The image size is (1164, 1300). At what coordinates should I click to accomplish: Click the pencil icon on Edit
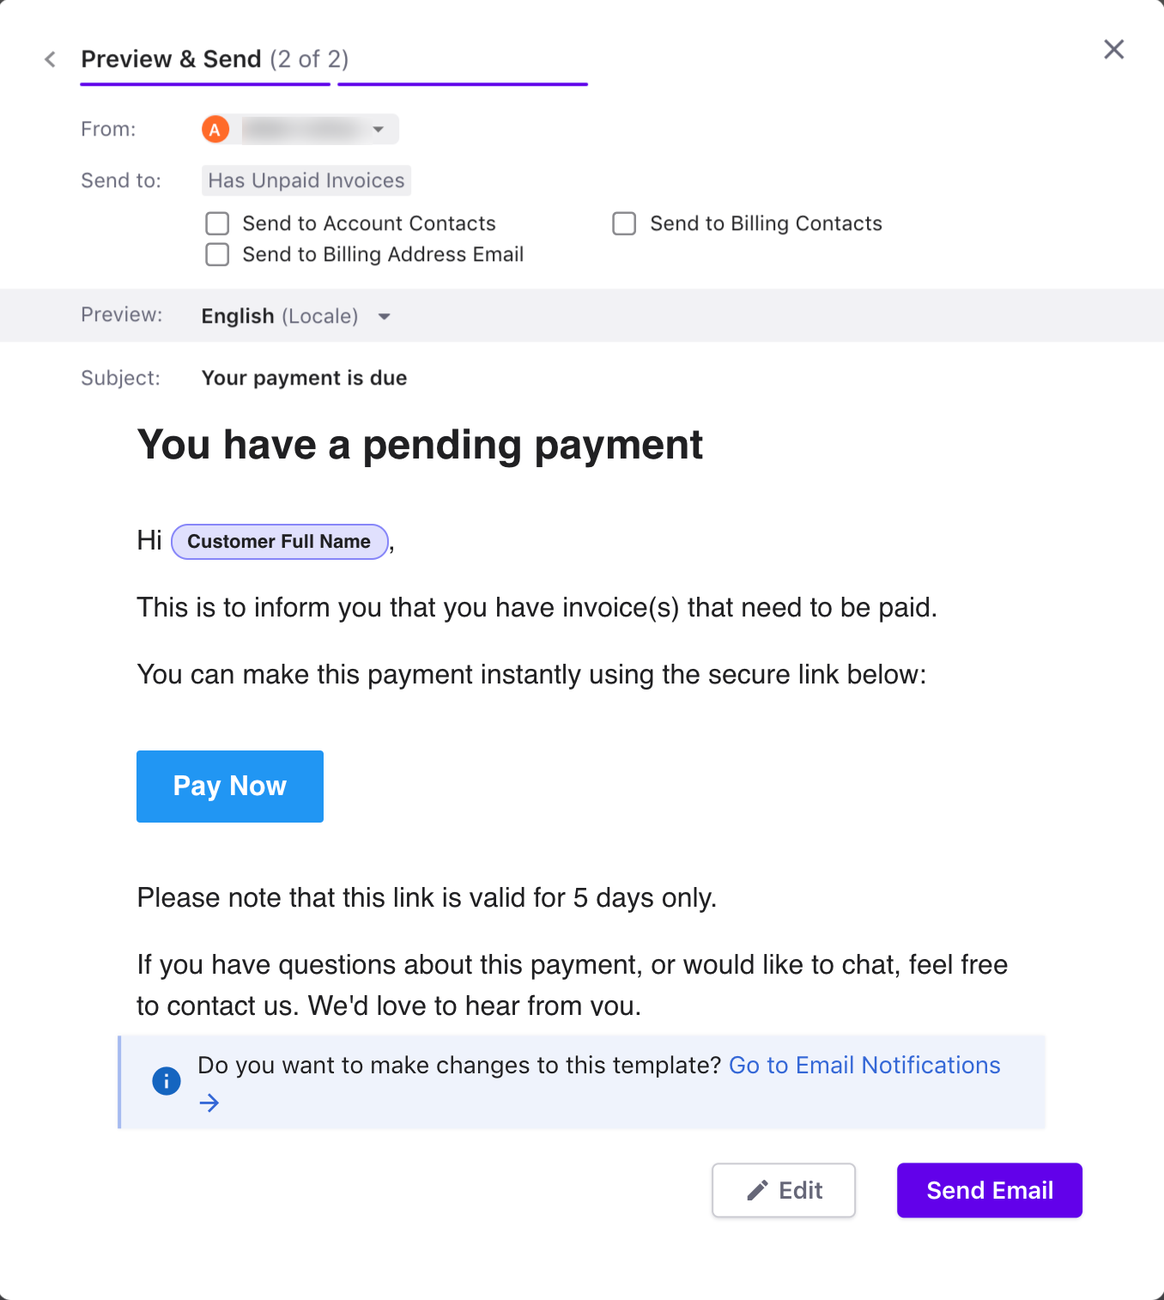(758, 1190)
